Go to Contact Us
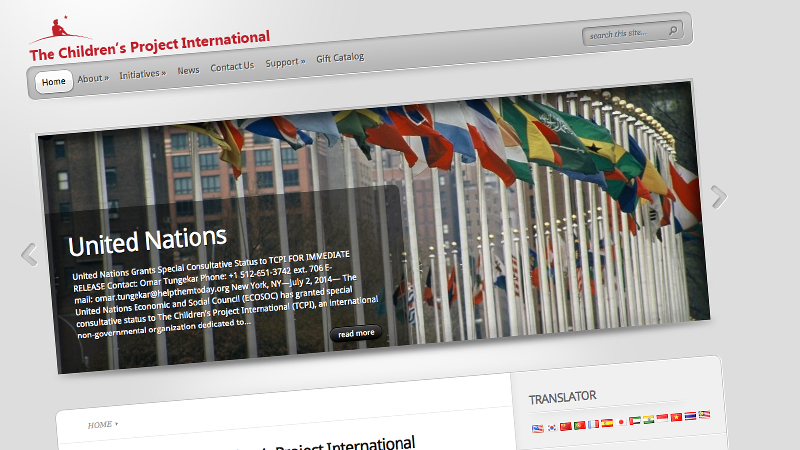This screenshot has height=450, width=800. [x=232, y=66]
